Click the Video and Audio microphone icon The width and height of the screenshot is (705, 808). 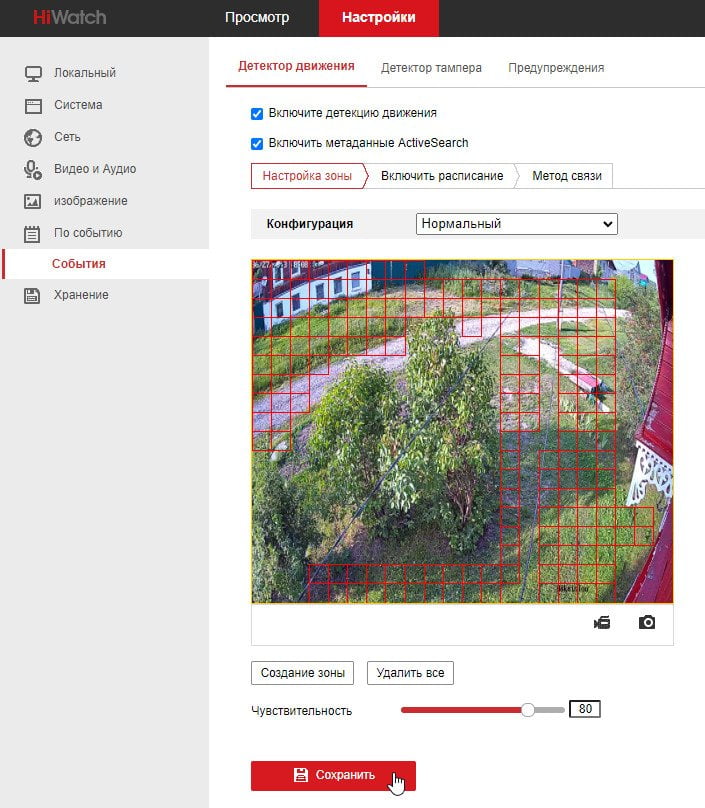click(x=33, y=170)
